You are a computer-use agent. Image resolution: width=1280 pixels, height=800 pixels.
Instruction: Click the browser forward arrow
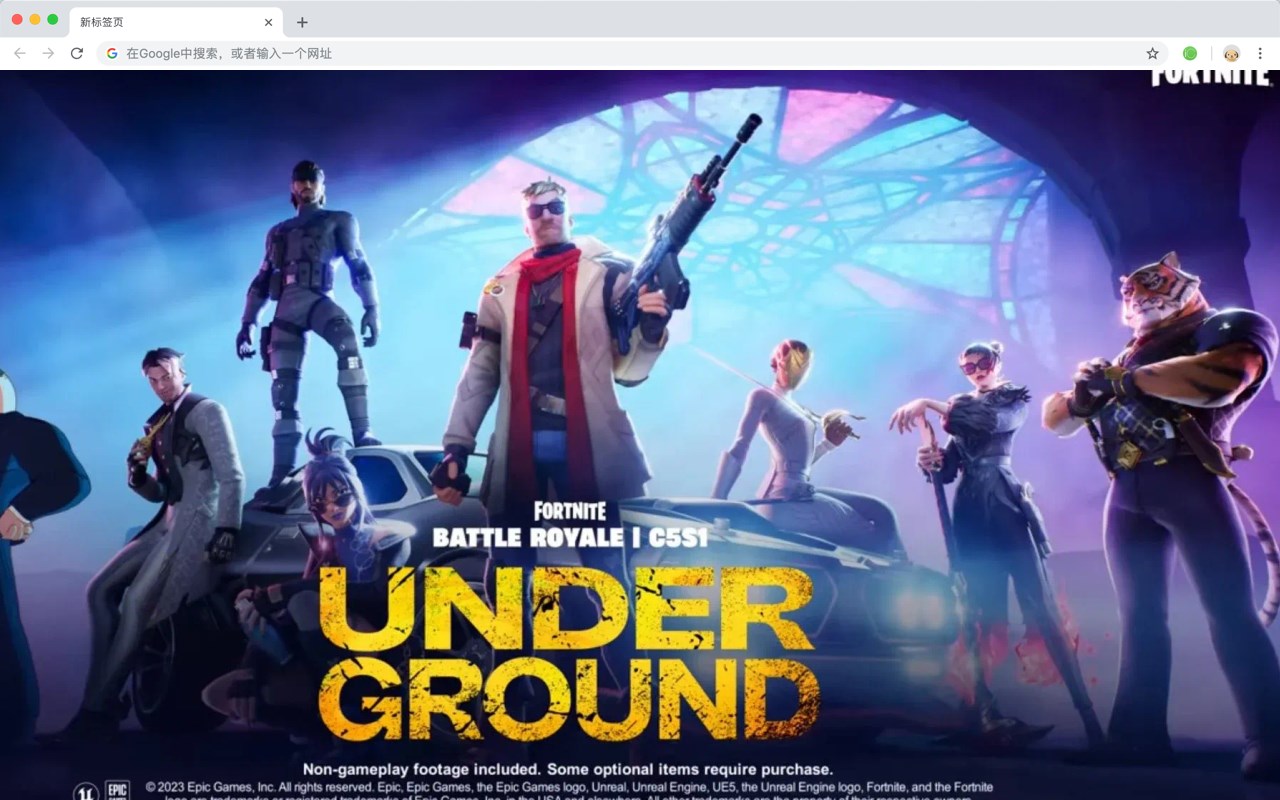tap(48, 53)
